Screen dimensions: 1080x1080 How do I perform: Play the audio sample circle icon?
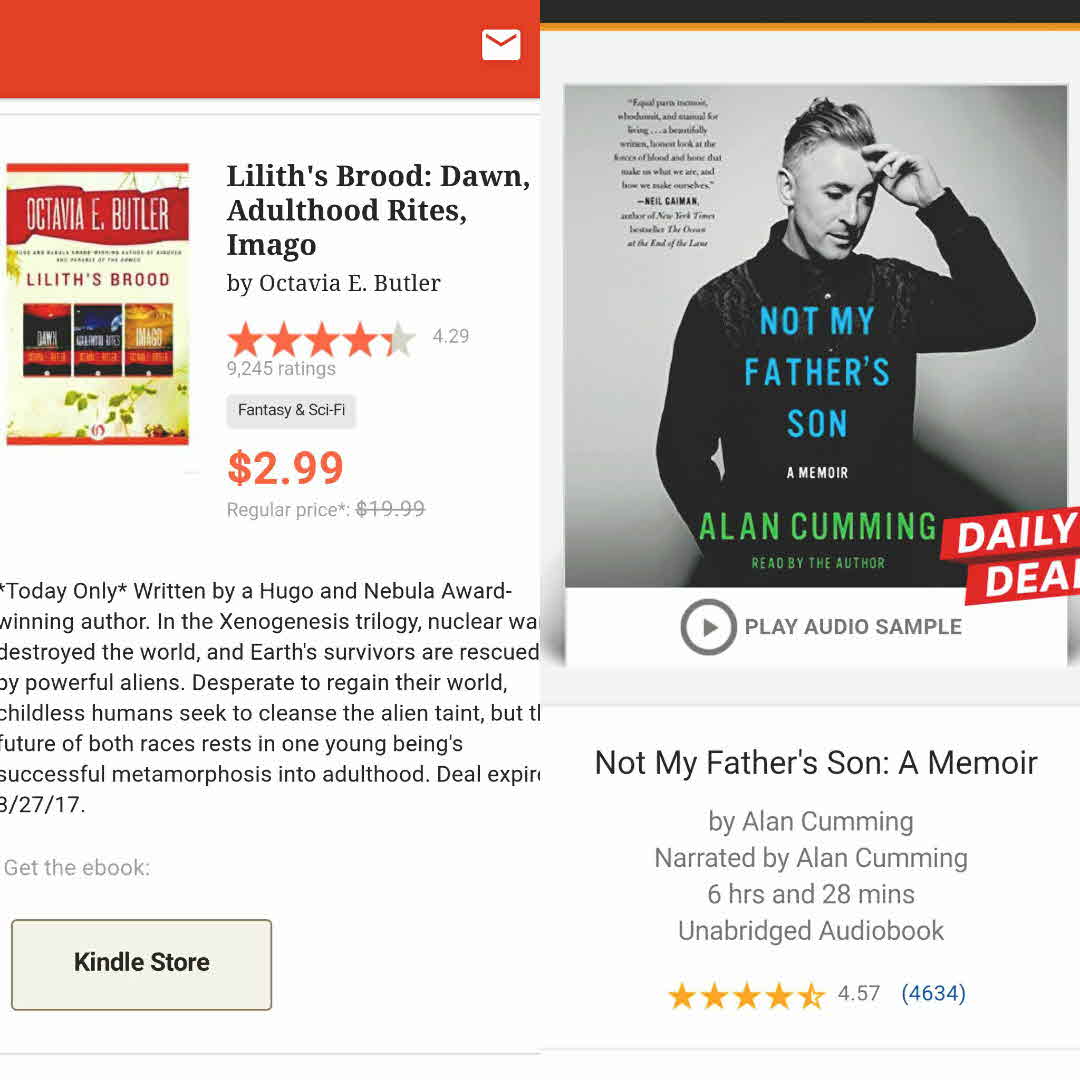(708, 627)
